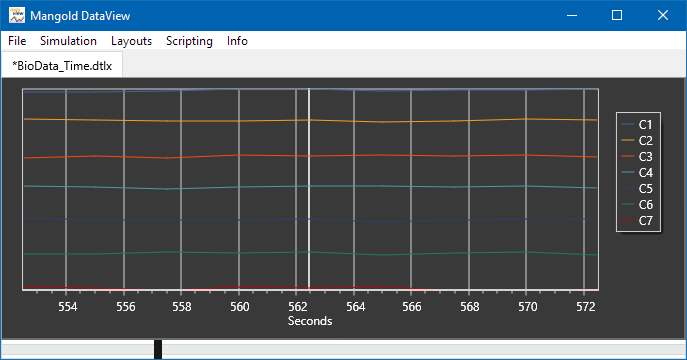Click the C3 legend entry
This screenshot has height=360, width=687.
[637, 157]
